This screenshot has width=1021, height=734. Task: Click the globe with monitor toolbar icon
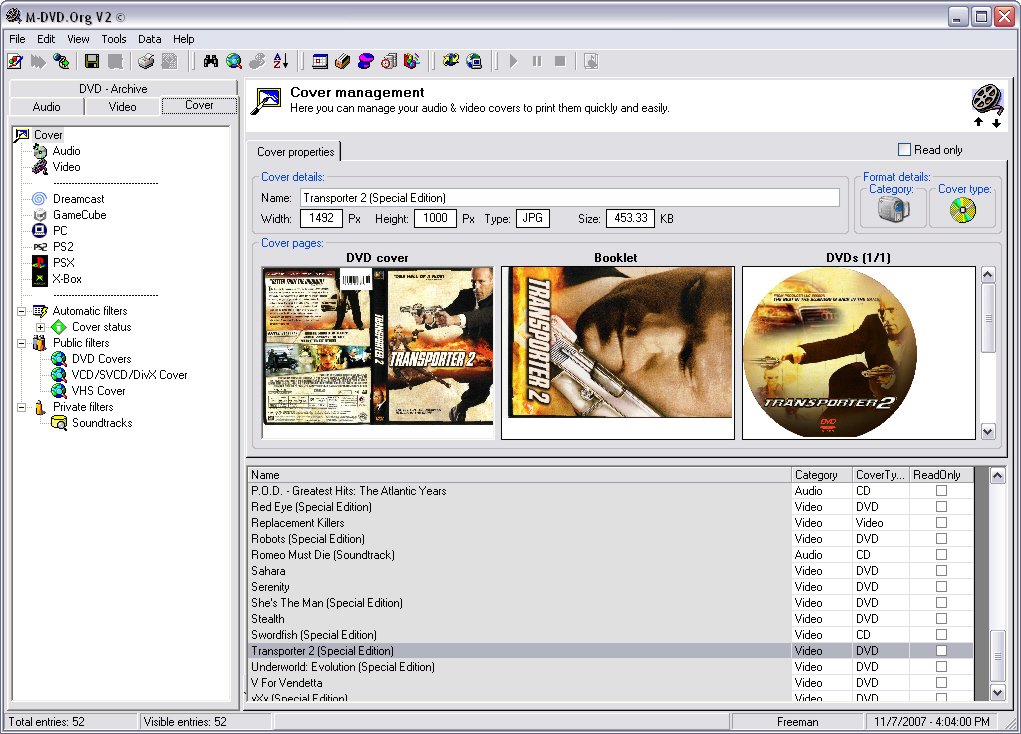click(x=474, y=61)
